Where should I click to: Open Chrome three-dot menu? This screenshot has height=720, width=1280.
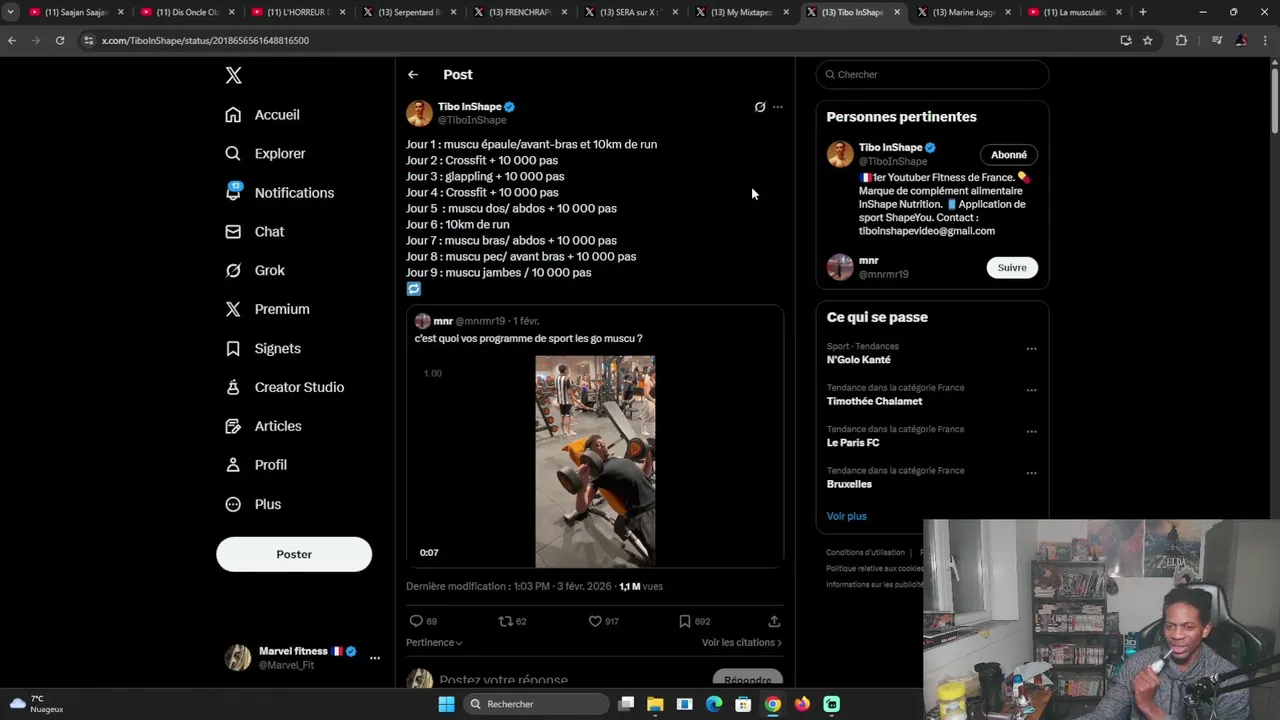pos(1267,40)
